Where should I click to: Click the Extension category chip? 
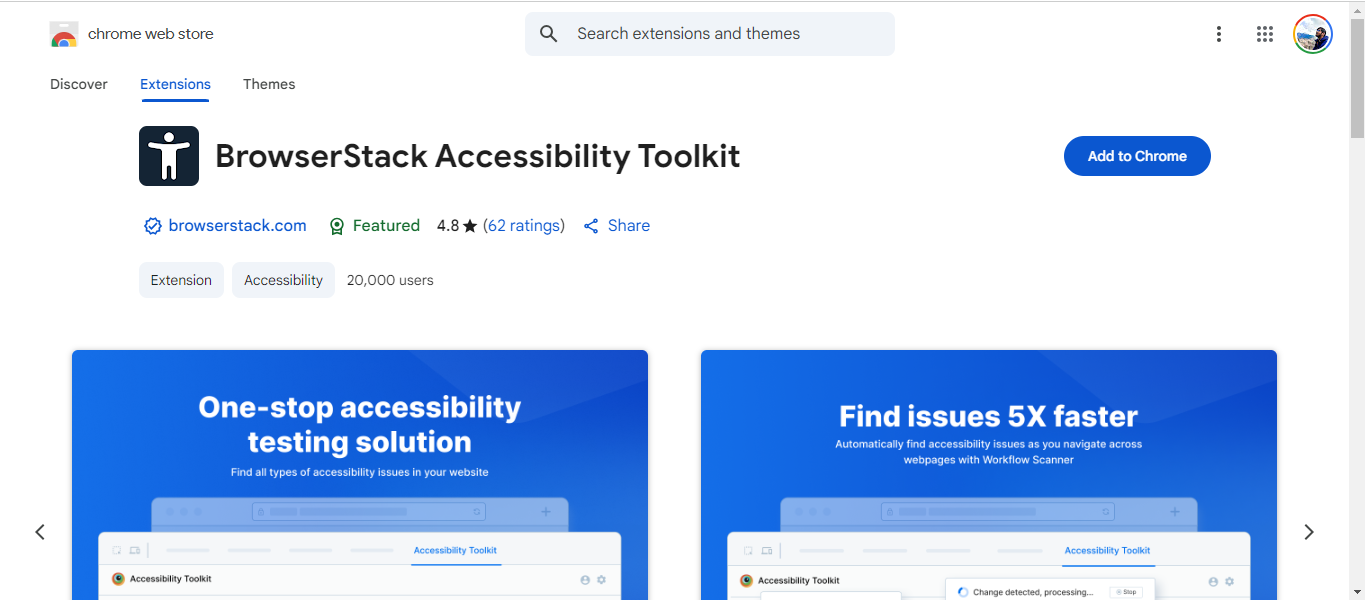click(181, 280)
